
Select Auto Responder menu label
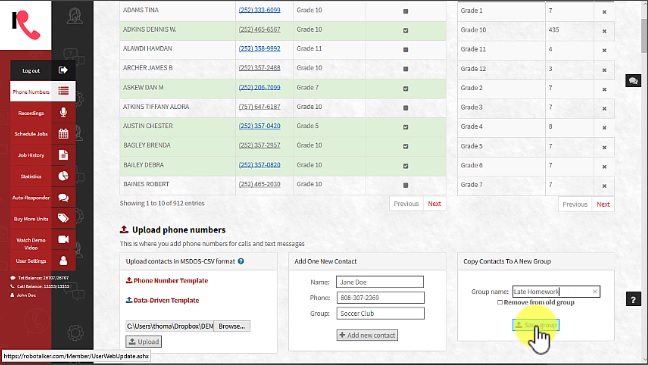click(31, 198)
